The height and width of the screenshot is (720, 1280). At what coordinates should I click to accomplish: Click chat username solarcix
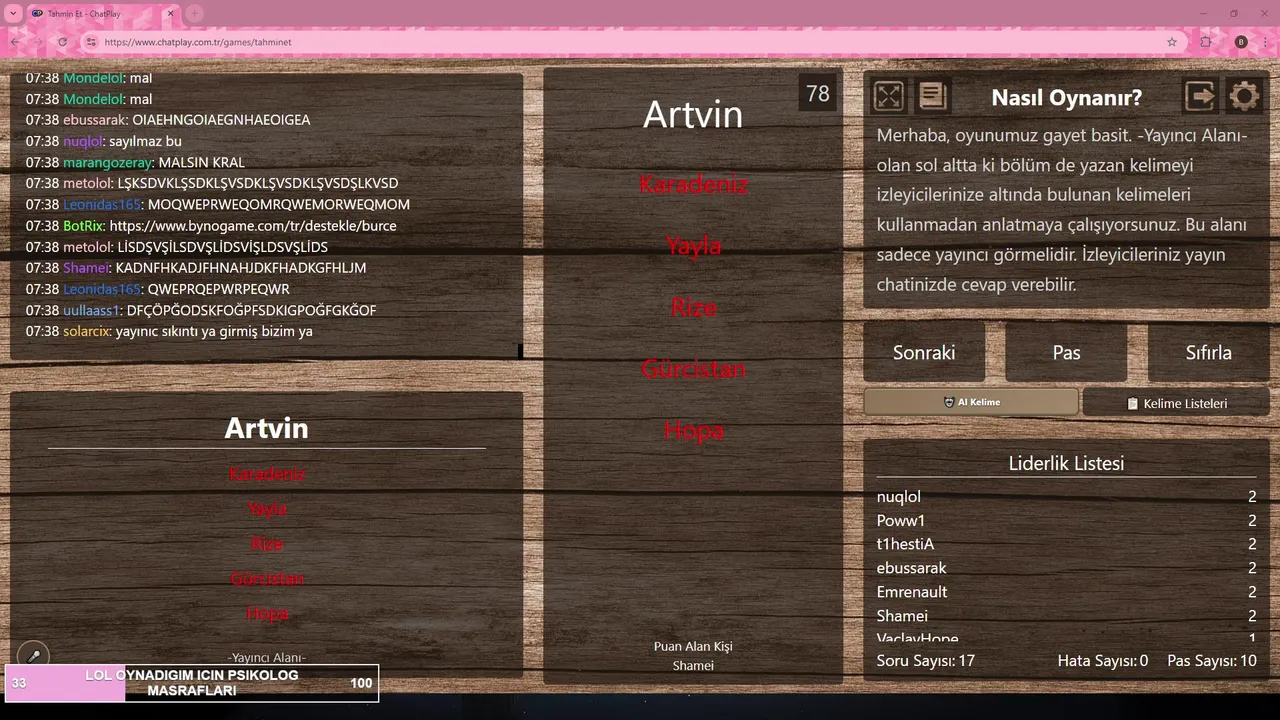87,331
